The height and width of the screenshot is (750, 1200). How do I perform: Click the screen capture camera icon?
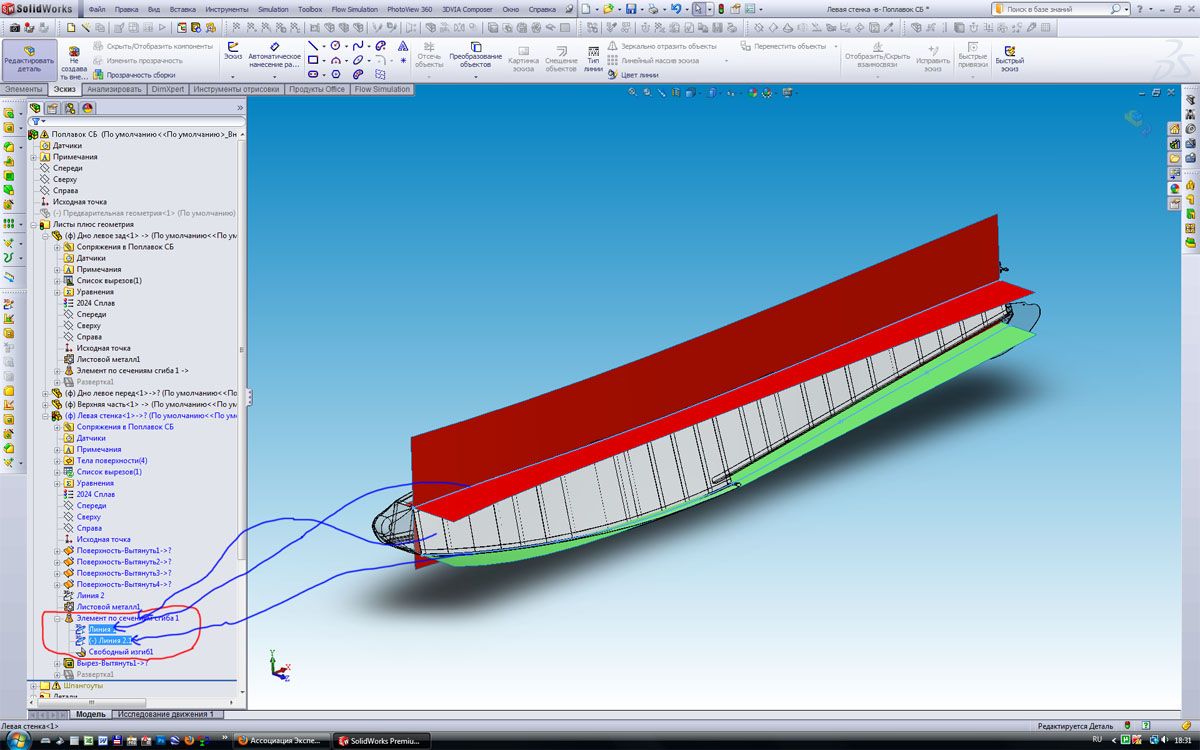[14, 27]
